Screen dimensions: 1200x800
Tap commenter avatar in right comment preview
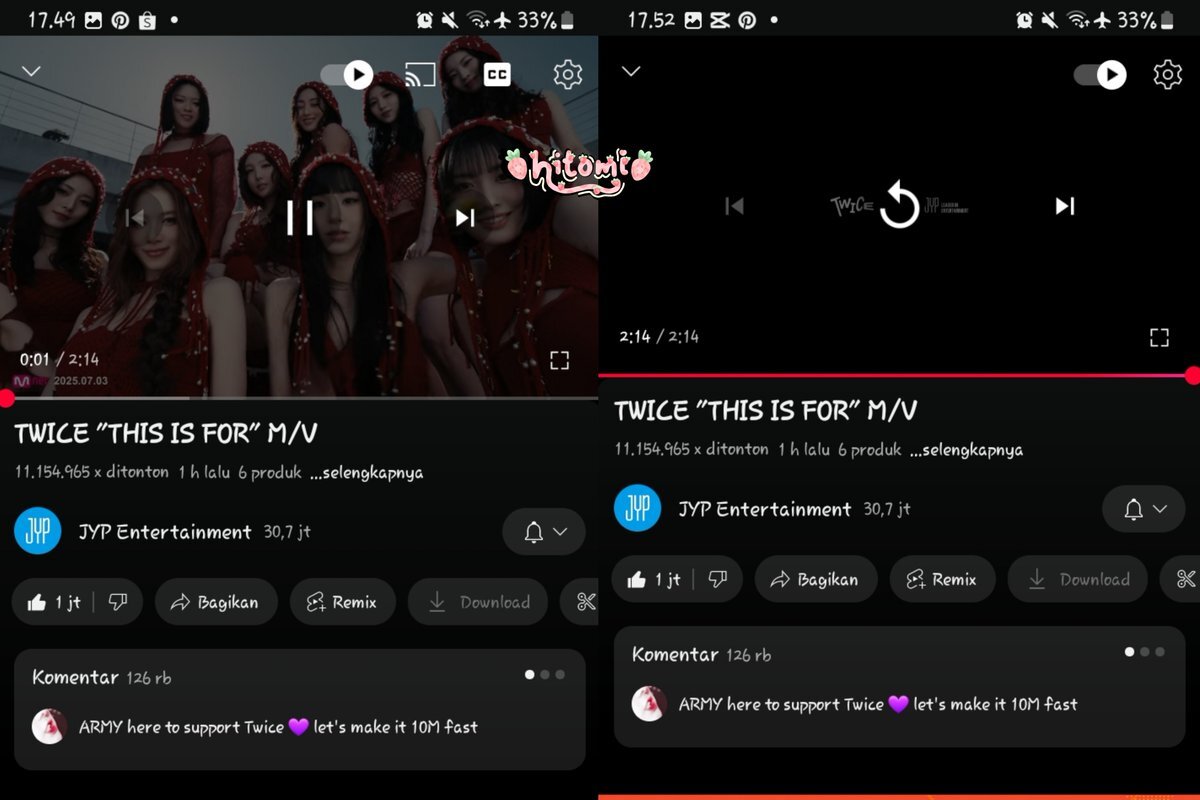[649, 704]
